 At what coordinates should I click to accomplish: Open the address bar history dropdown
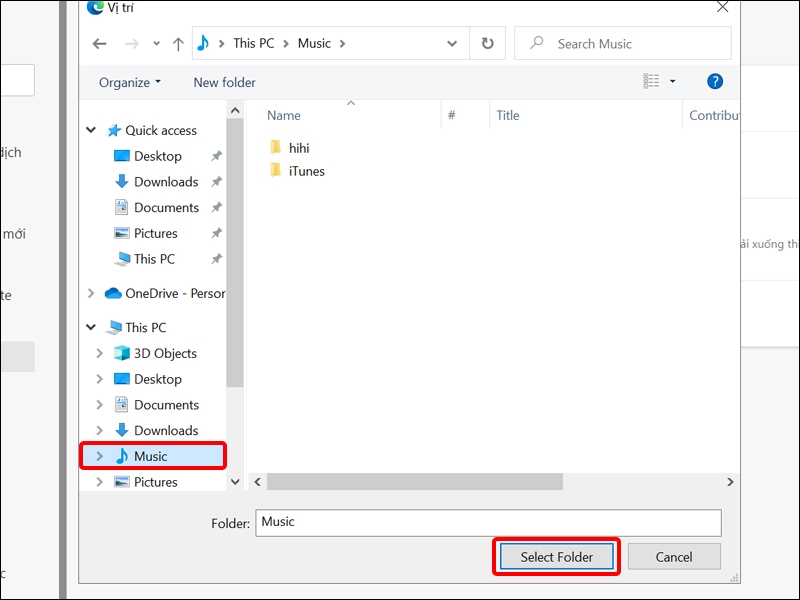coord(452,44)
